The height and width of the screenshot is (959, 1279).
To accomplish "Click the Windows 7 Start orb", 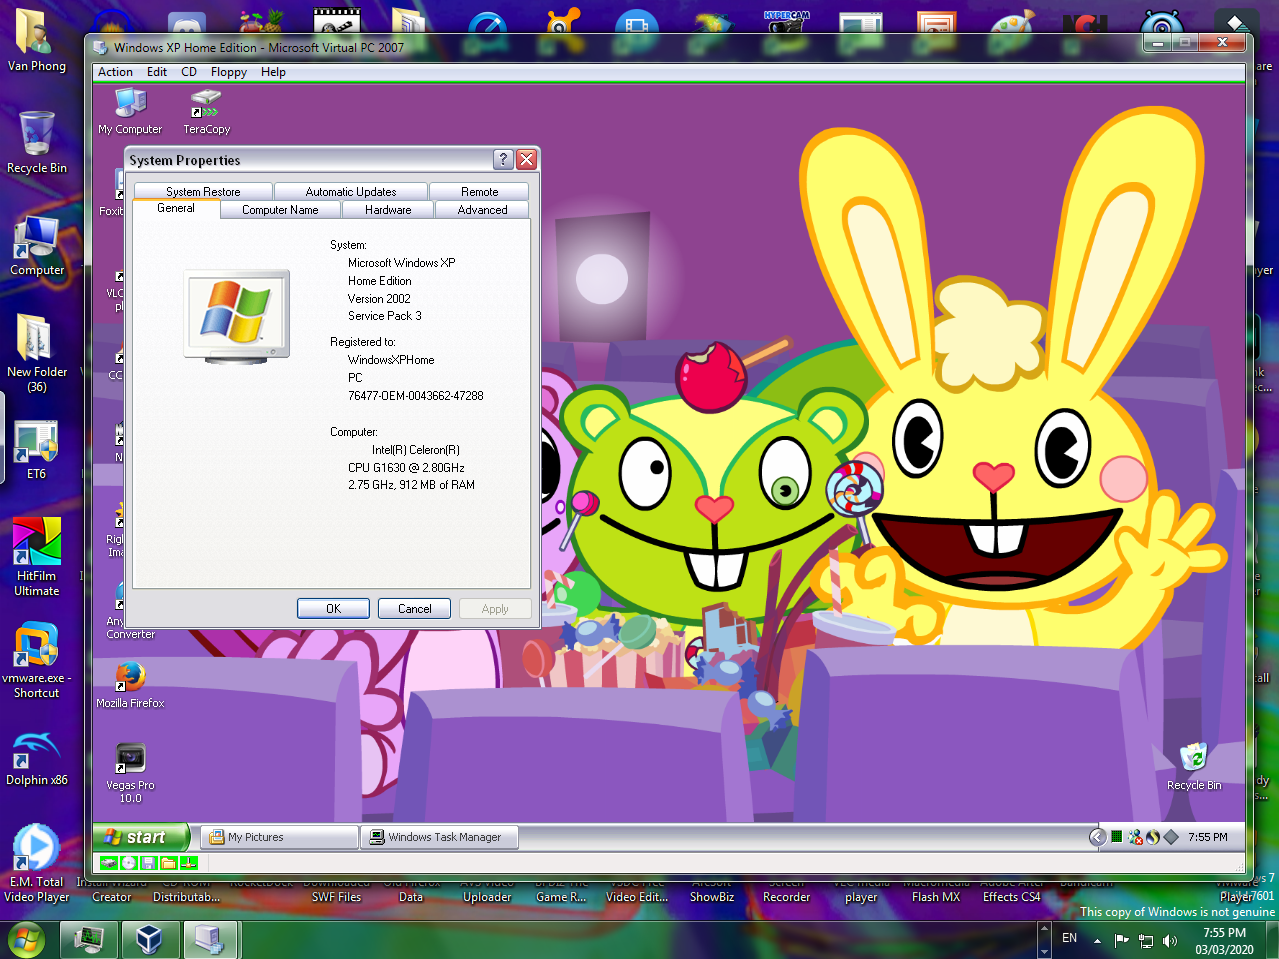I will (x=27, y=940).
